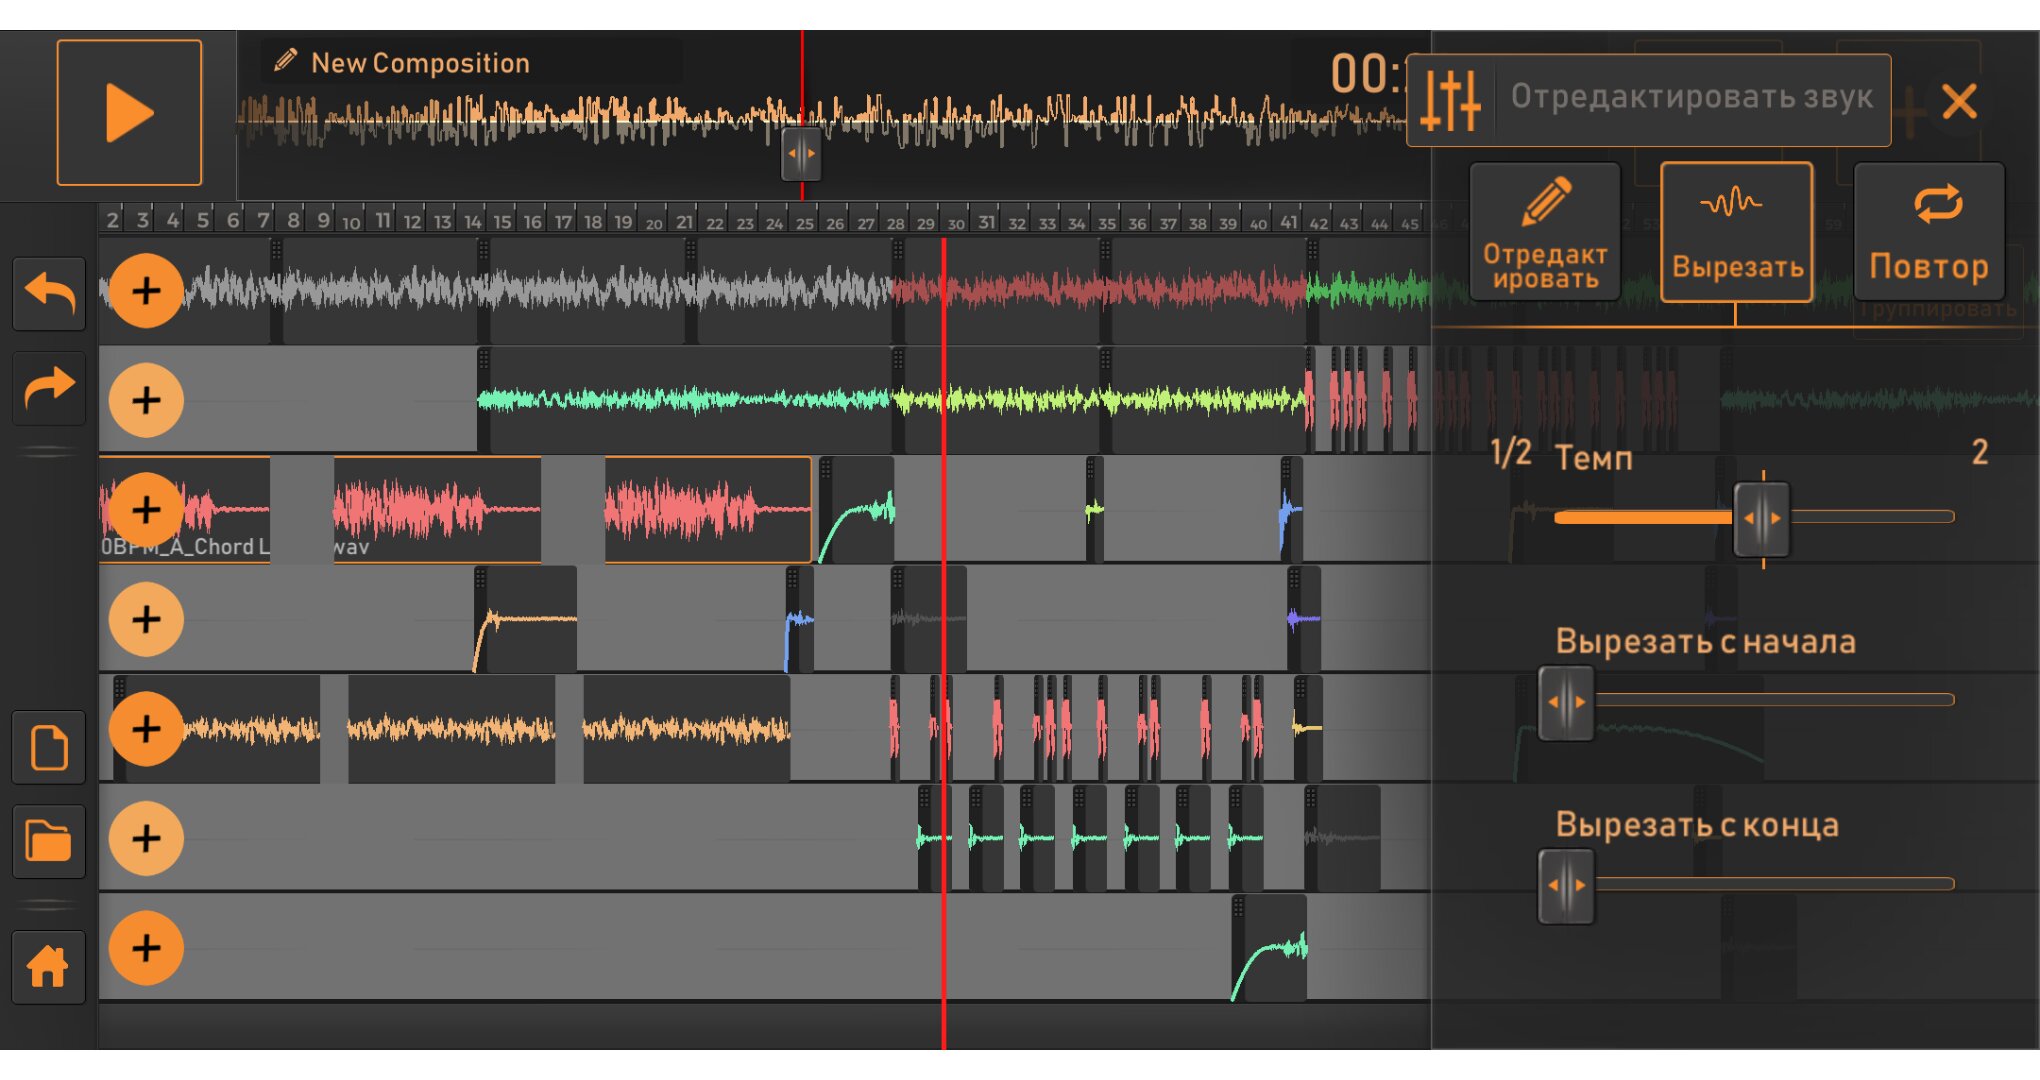The width and height of the screenshot is (2040, 1080).
Task: Open a project with the folder icon
Action: 49,842
